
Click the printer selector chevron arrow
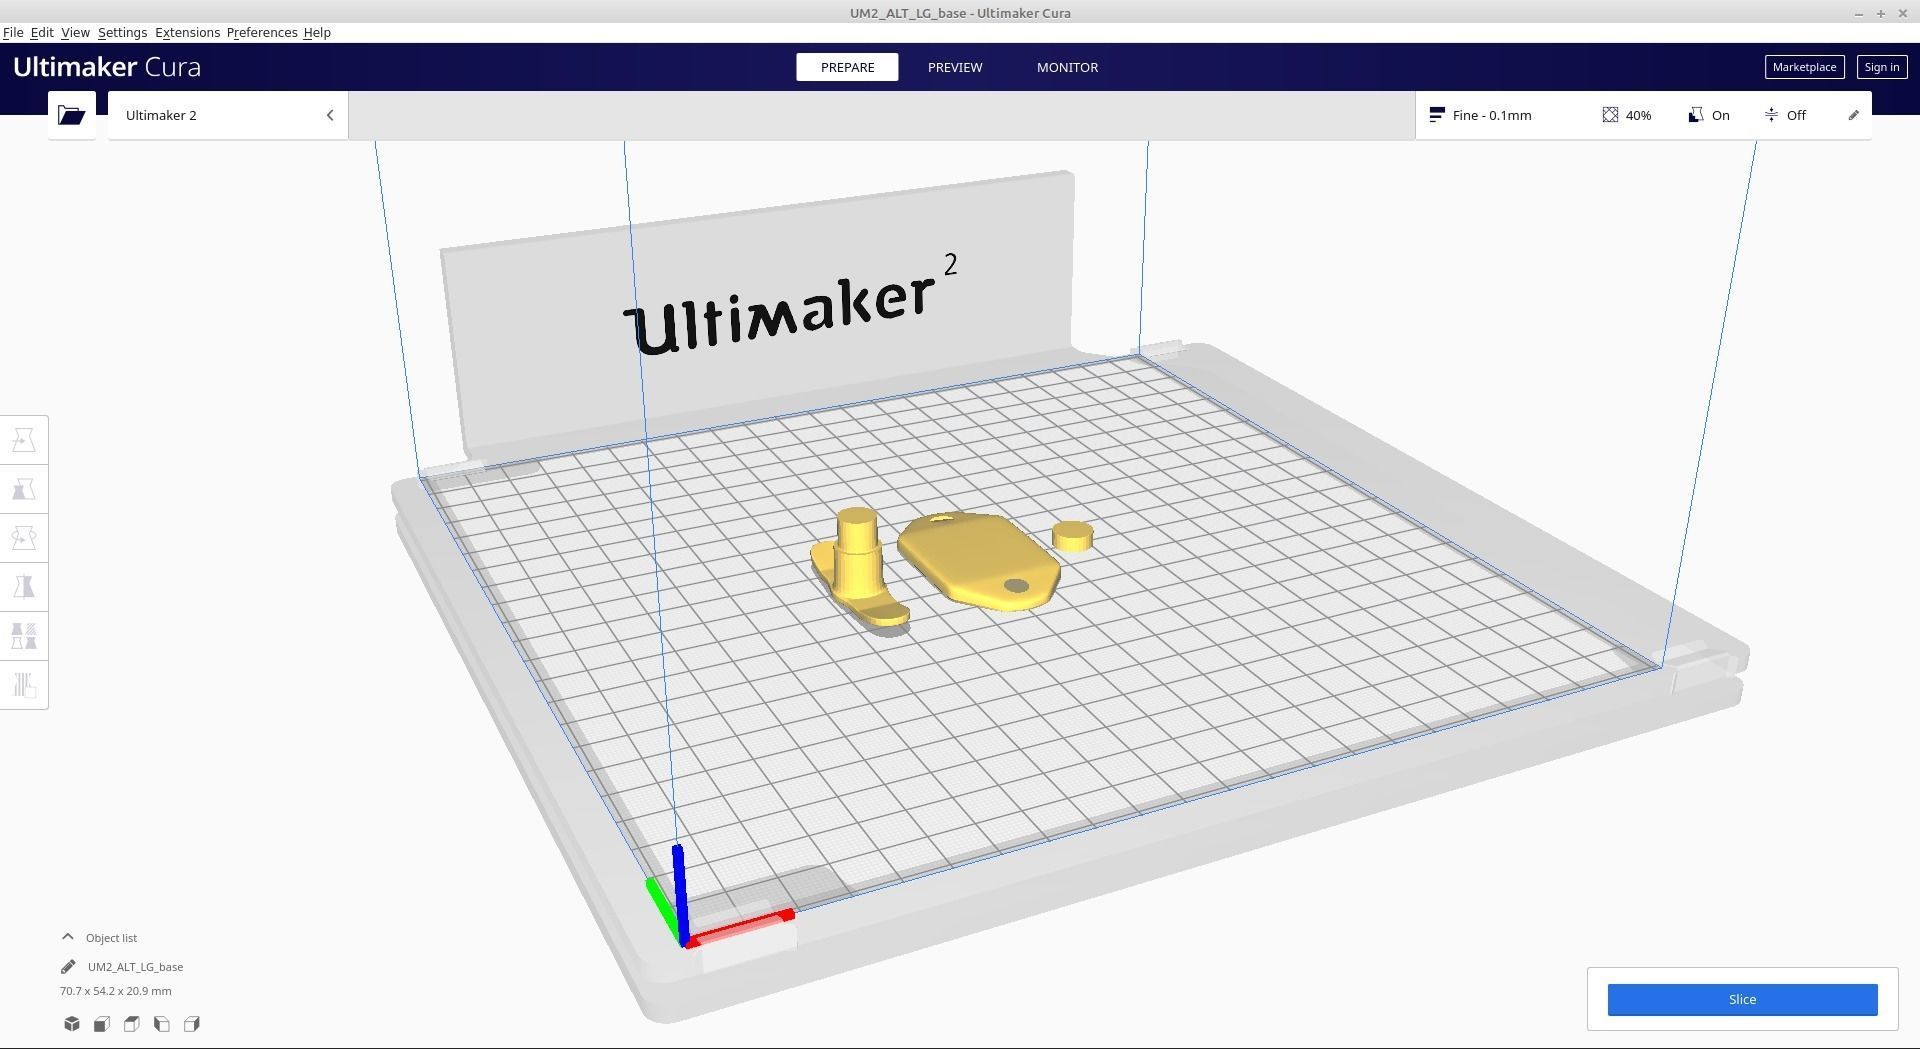(330, 115)
